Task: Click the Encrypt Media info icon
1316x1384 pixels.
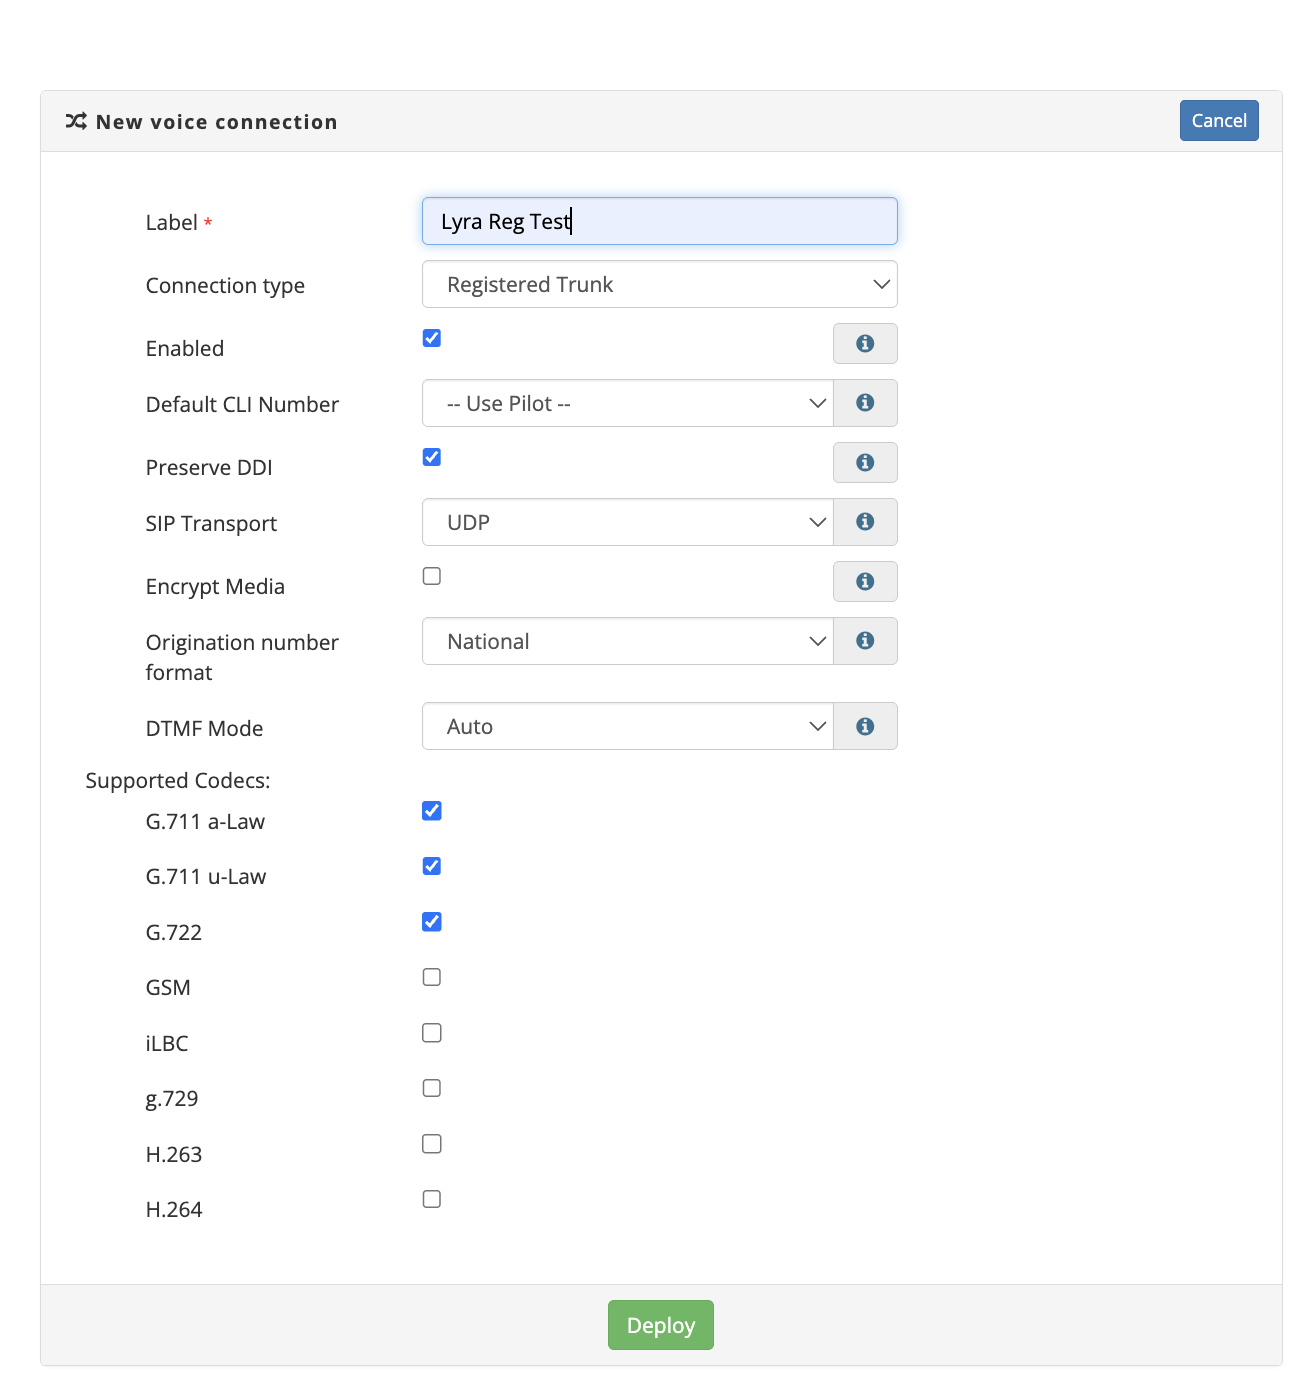Action: [x=865, y=581]
